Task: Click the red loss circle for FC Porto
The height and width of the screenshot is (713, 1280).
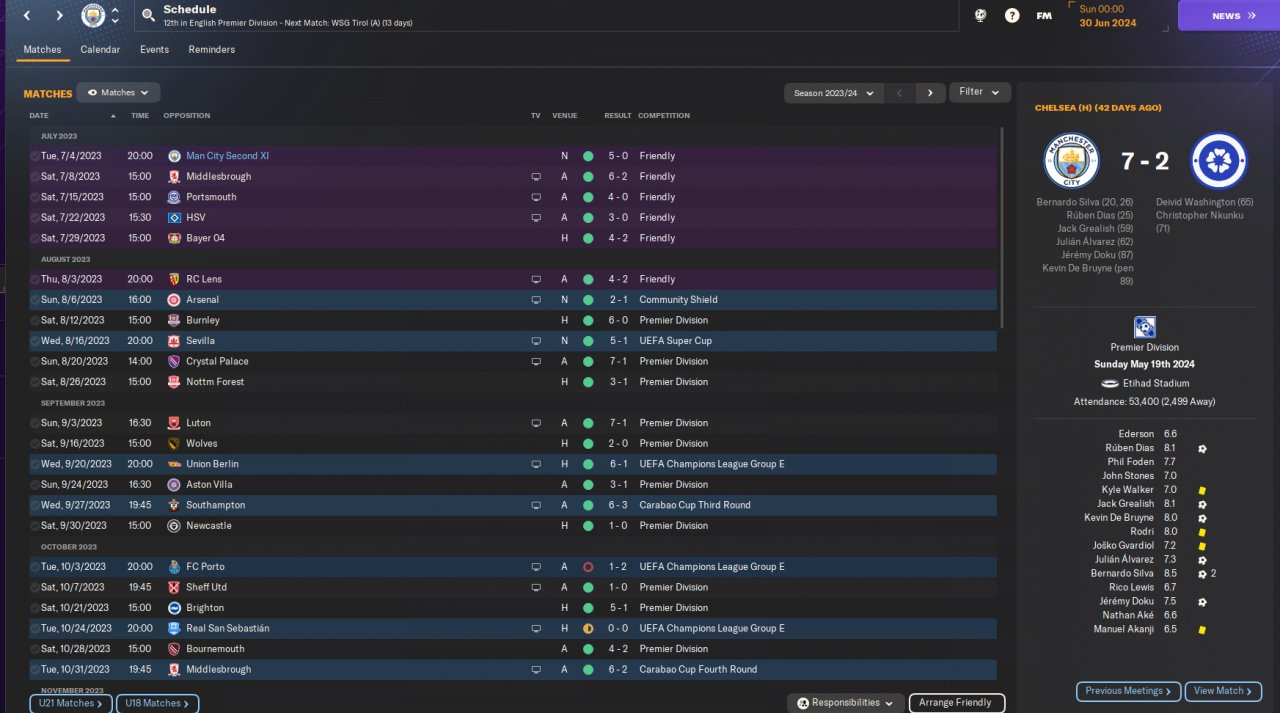Action: click(x=588, y=567)
